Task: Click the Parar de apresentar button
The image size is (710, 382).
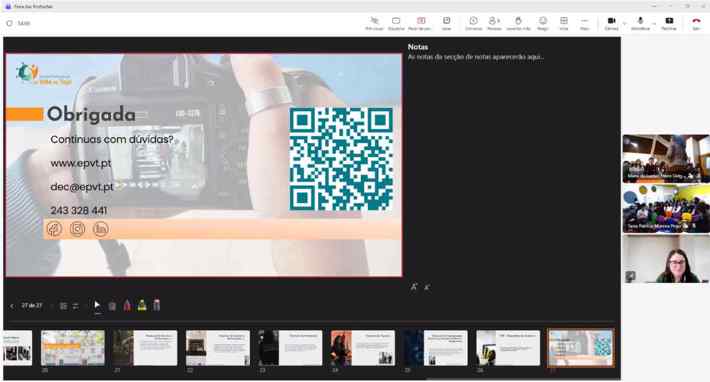Action: pyautogui.click(x=420, y=23)
